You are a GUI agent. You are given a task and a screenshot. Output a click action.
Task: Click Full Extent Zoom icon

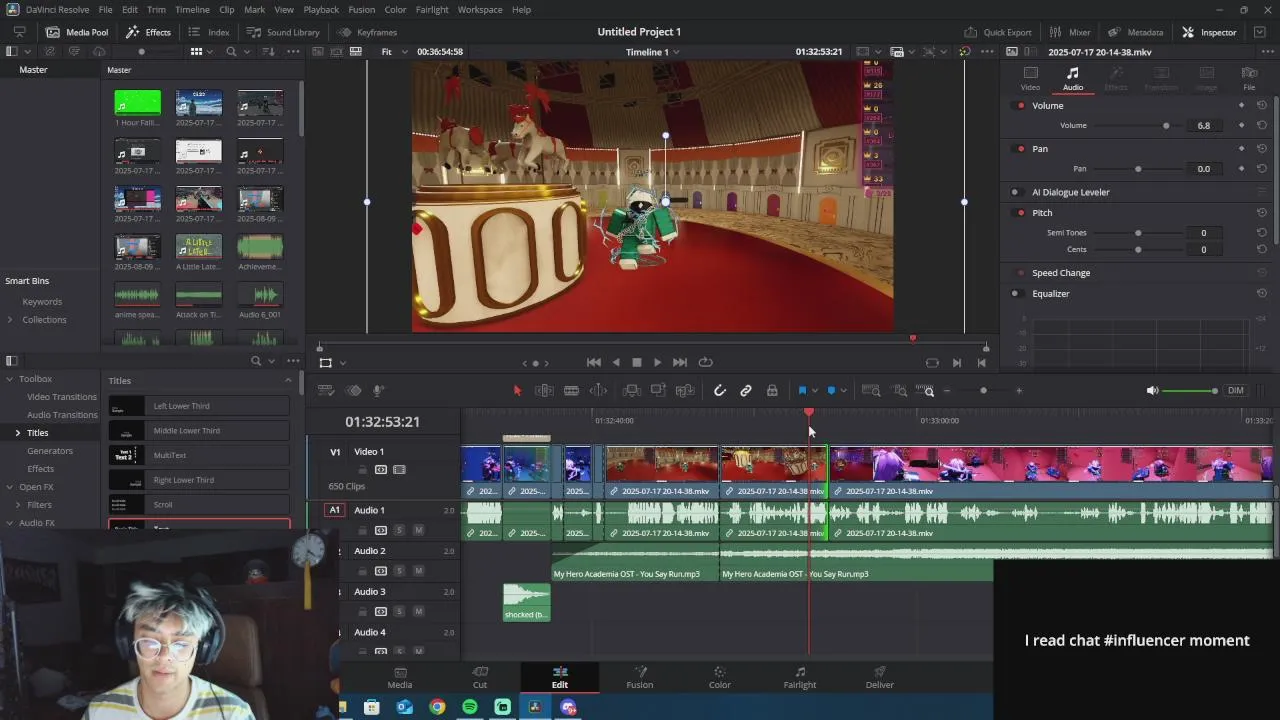871,391
